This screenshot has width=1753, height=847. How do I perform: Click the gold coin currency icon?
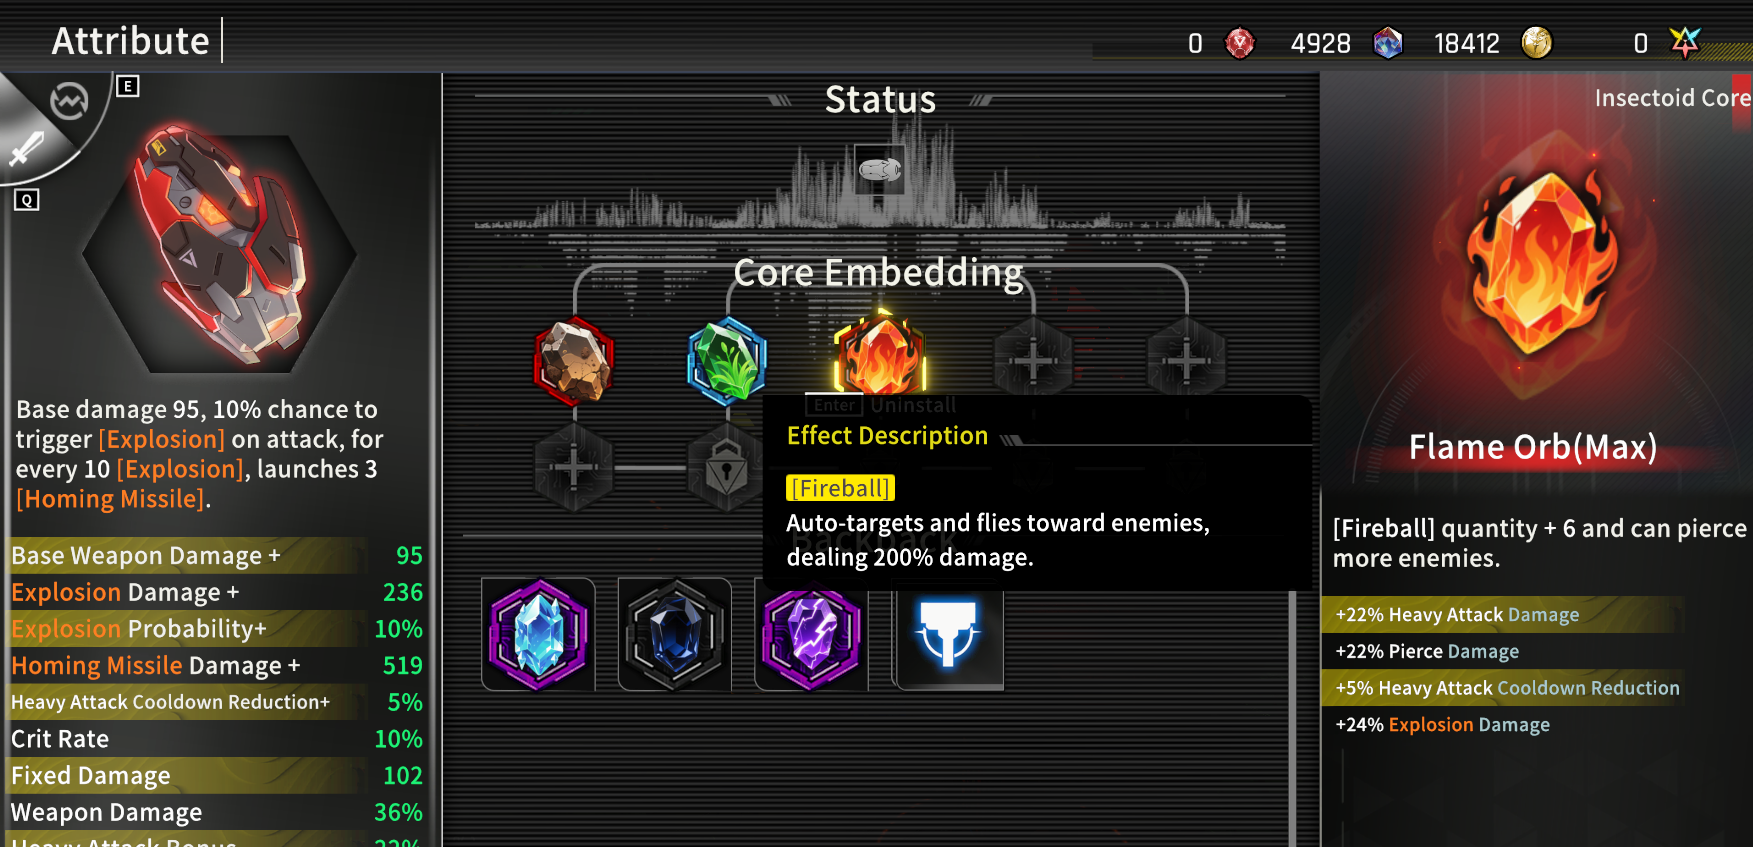tap(1537, 43)
